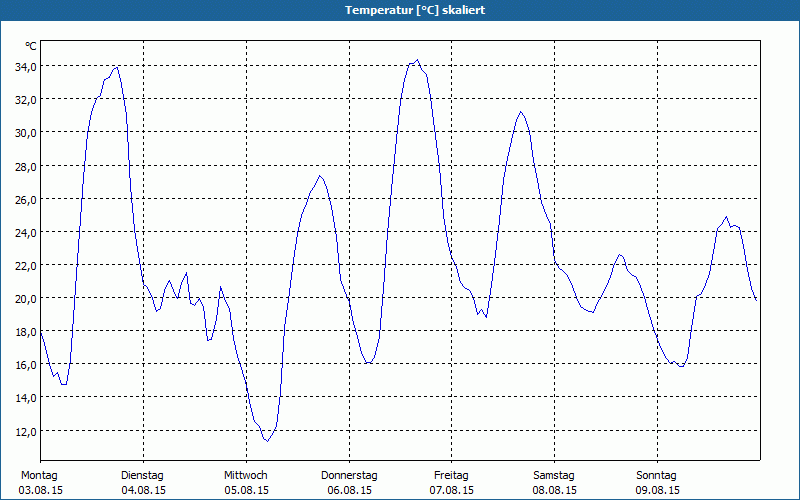Screen dimensions: 800x500
Task: Choose the Freitag day label
Action: (452, 475)
